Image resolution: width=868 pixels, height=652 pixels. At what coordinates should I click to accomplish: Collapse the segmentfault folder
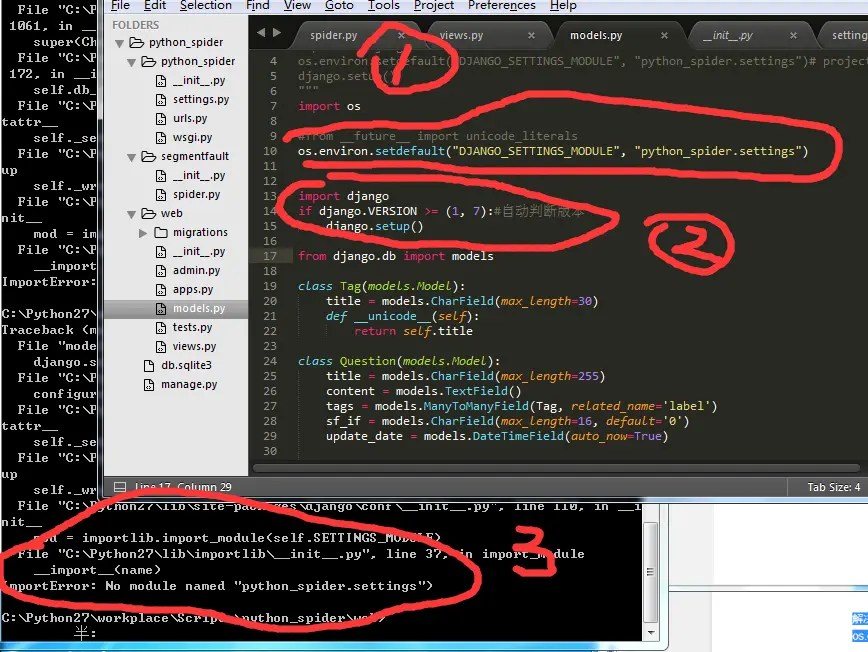pos(132,157)
